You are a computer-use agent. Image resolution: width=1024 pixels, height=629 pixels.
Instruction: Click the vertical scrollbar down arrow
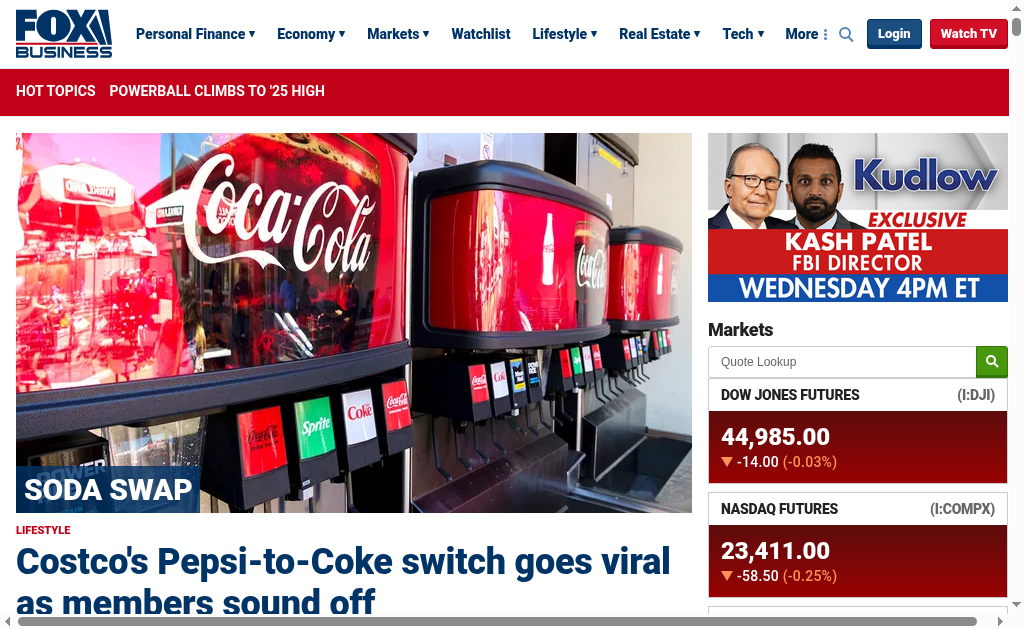point(1016,604)
